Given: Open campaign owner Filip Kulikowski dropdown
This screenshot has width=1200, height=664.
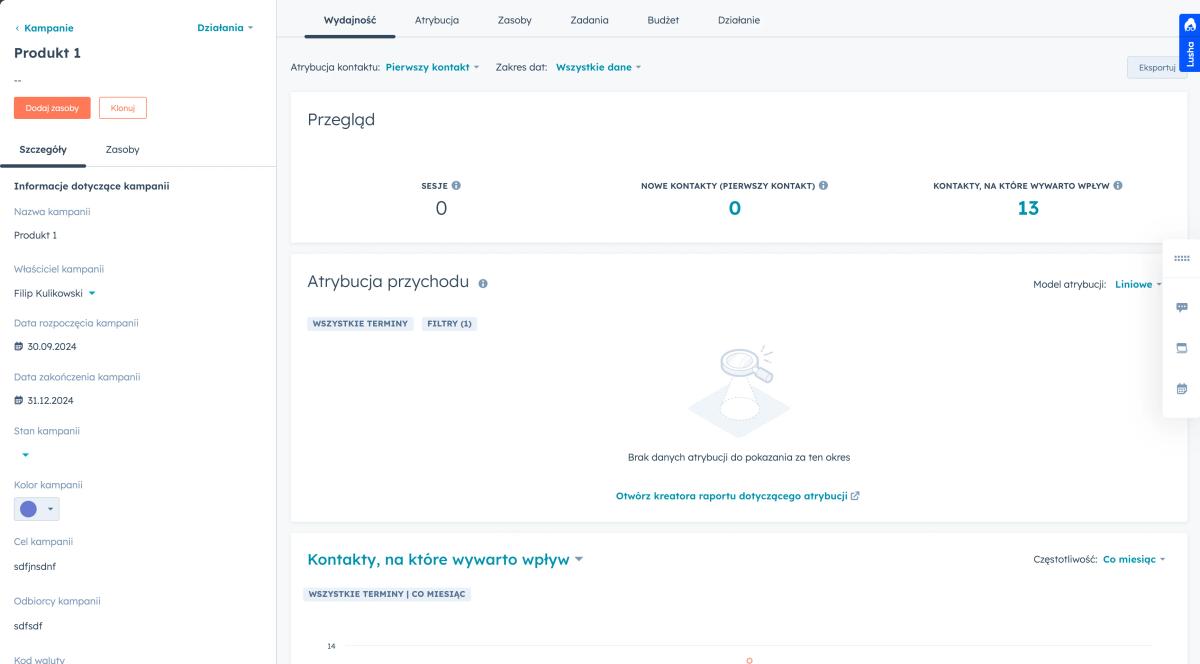Looking at the screenshot, I should 55,294.
